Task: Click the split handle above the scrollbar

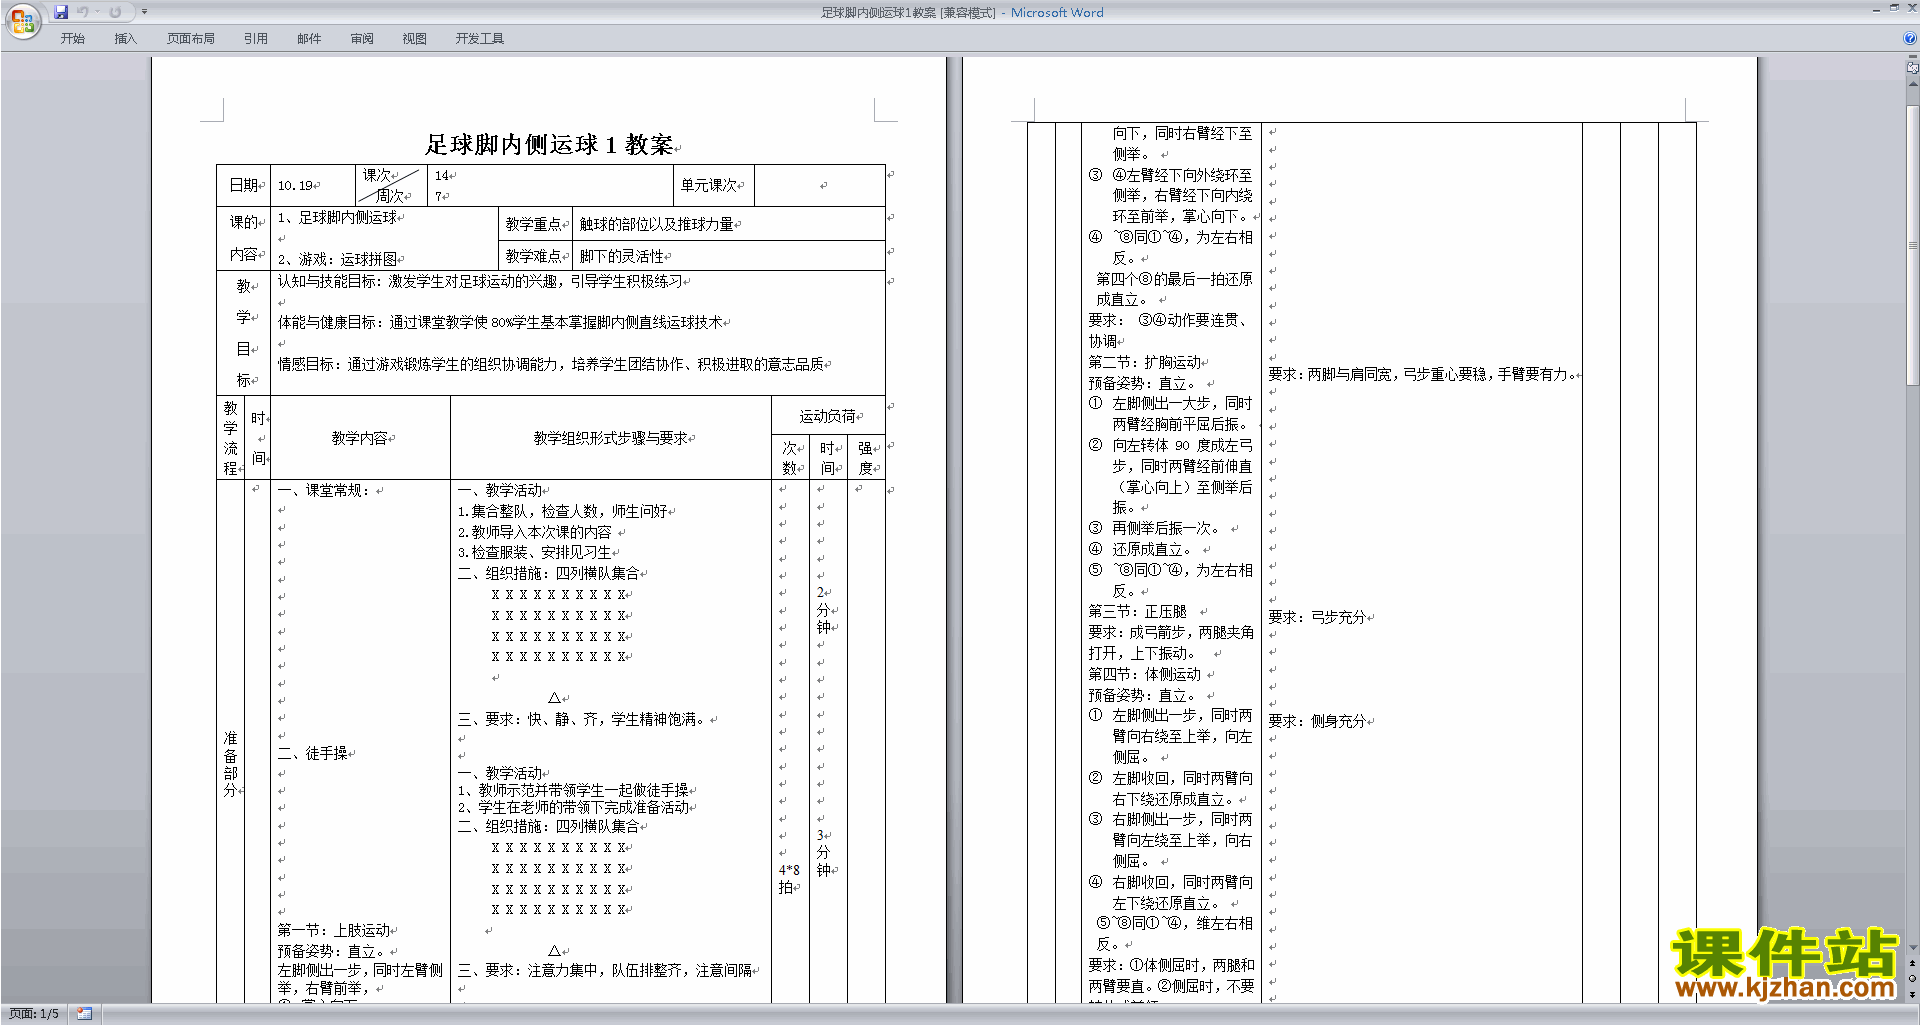Action: pos(1913,57)
